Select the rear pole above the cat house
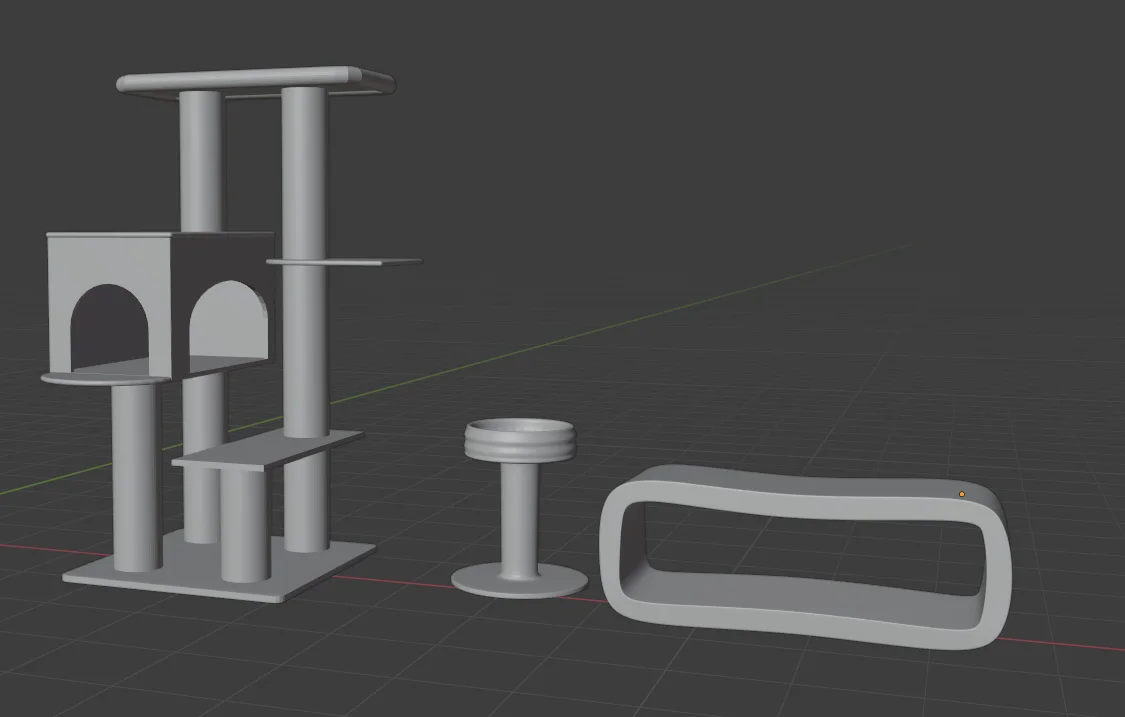Screen dimensions: 1125x717 tap(201, 161)
